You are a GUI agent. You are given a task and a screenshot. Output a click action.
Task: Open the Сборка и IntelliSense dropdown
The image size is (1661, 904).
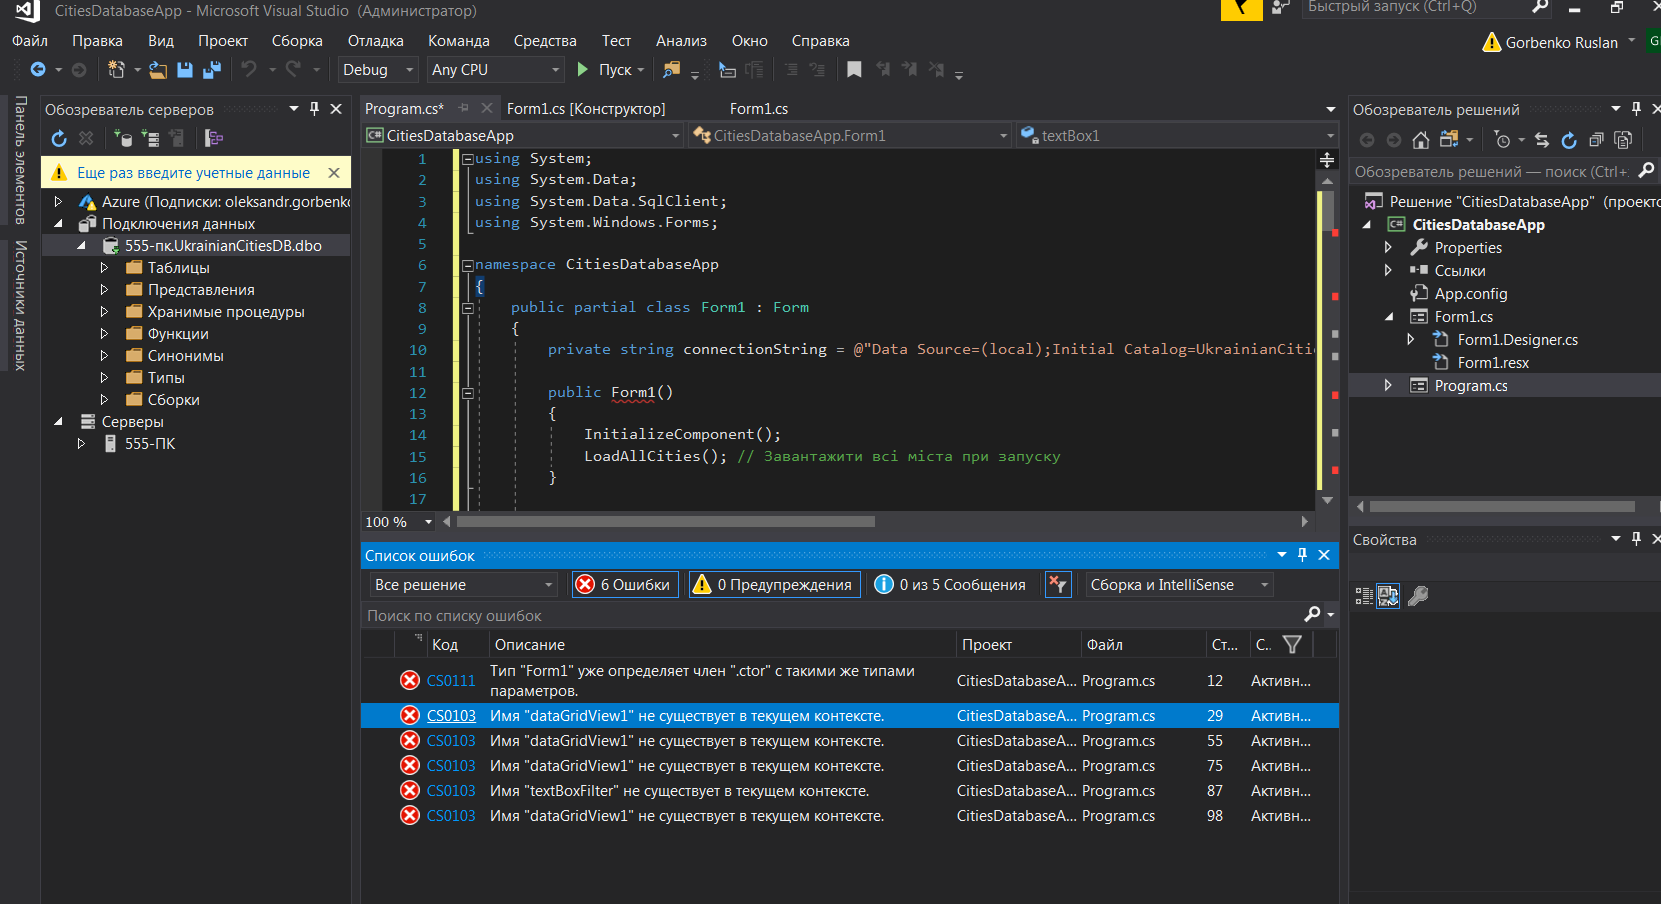pyautogui.click(x=1178, y=585)
